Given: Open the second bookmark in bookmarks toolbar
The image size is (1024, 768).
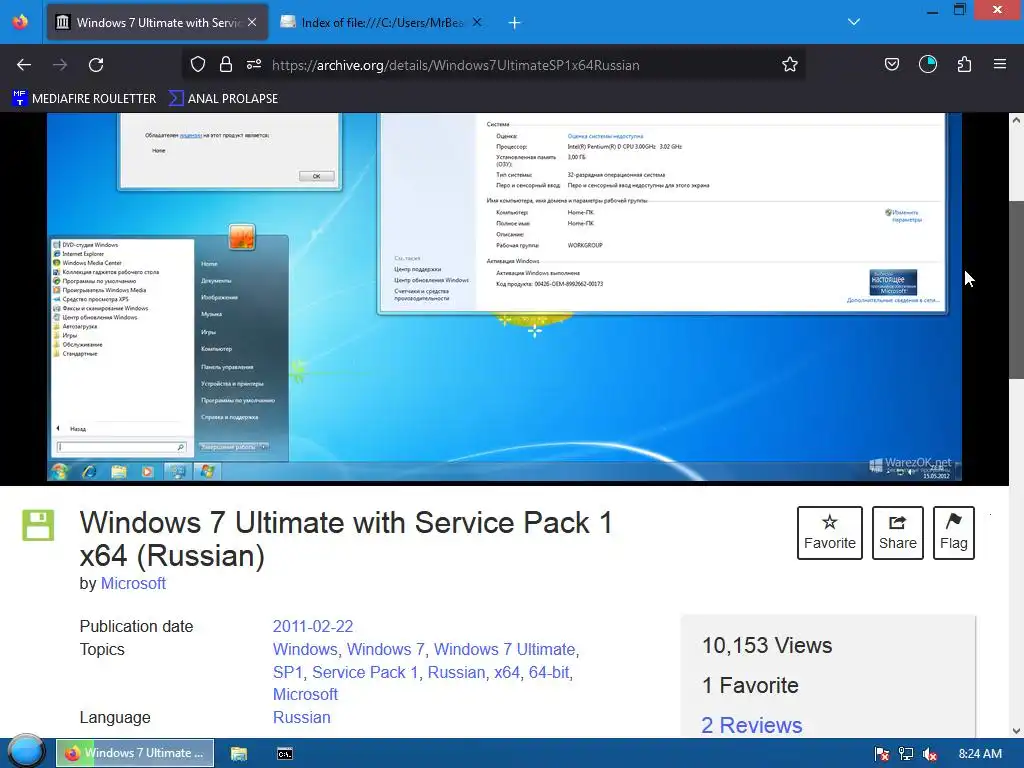Looking at the screenshot, I should (223, 99).
